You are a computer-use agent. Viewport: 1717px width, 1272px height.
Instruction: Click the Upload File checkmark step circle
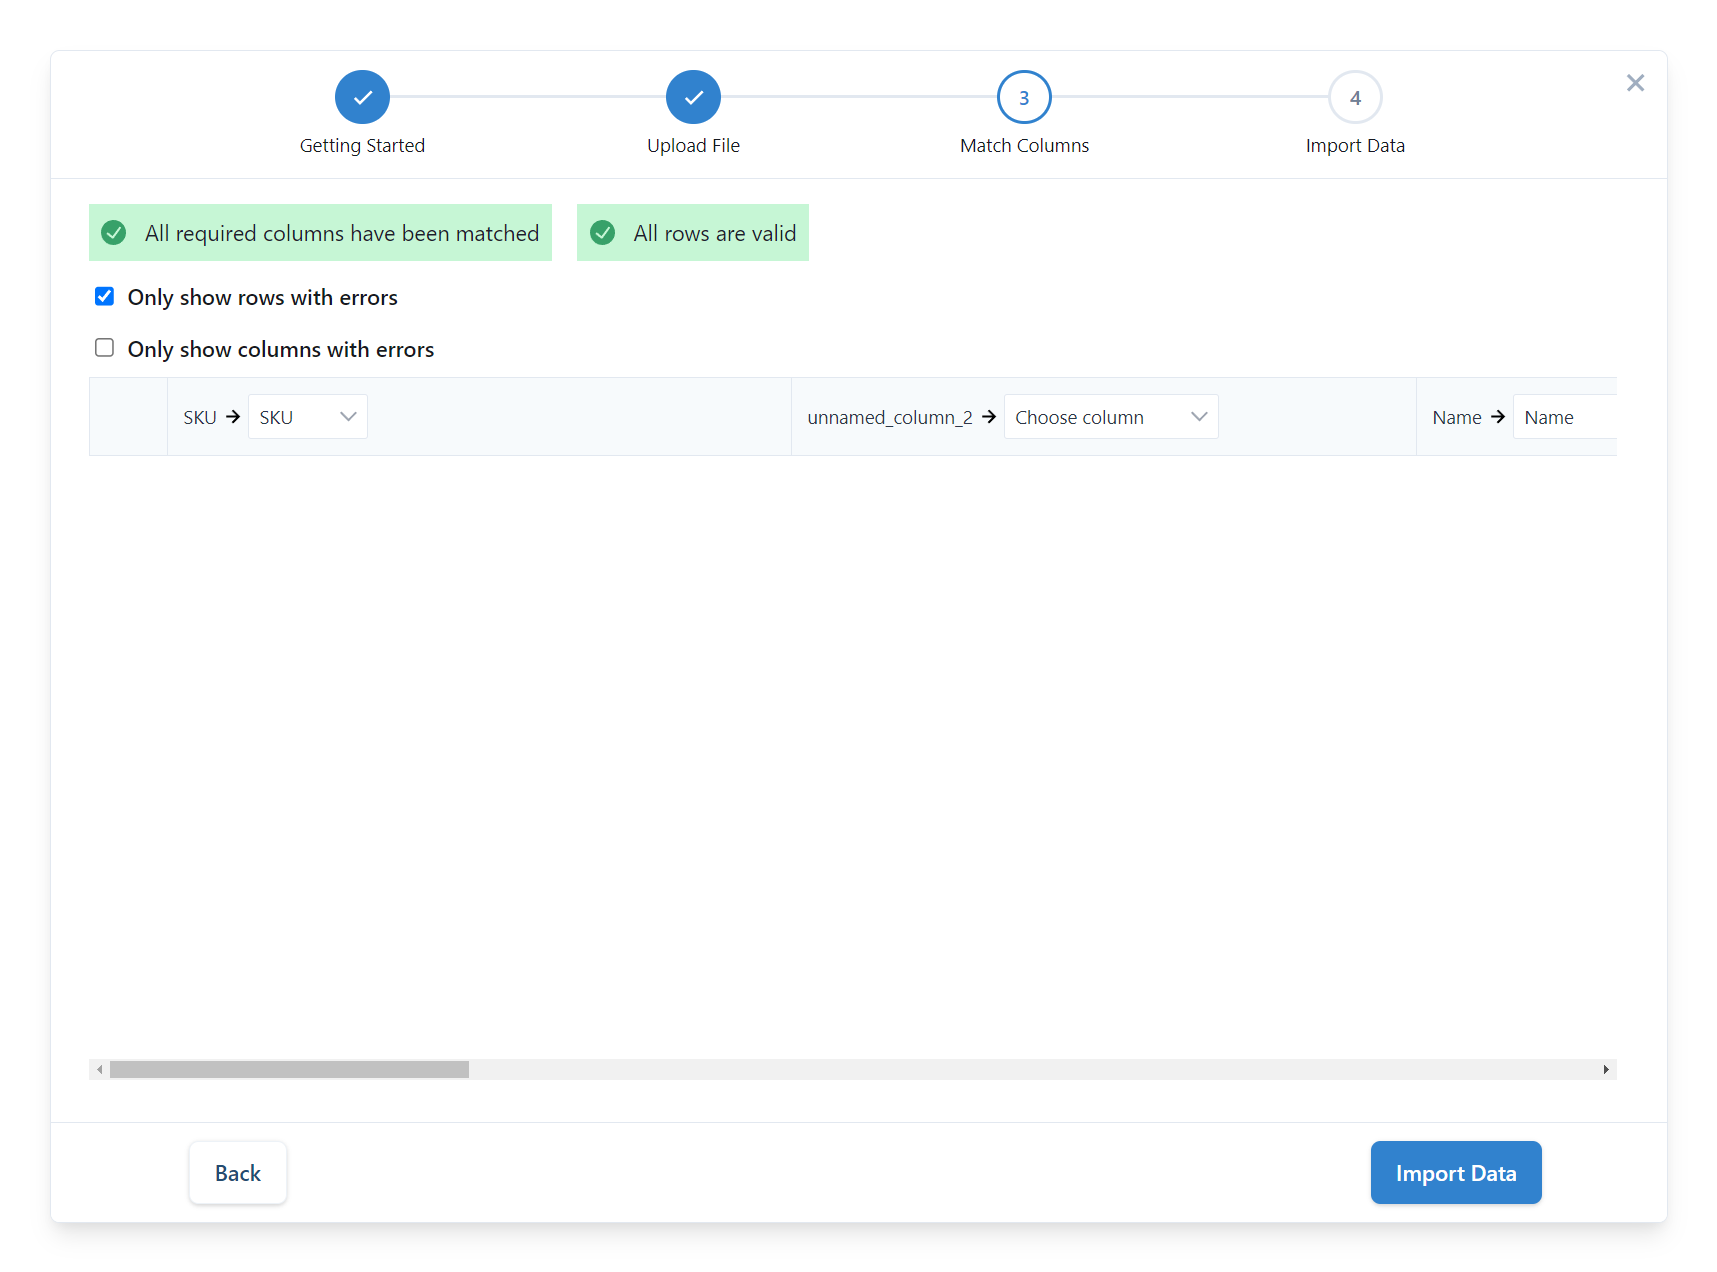[x=693, y=97]
